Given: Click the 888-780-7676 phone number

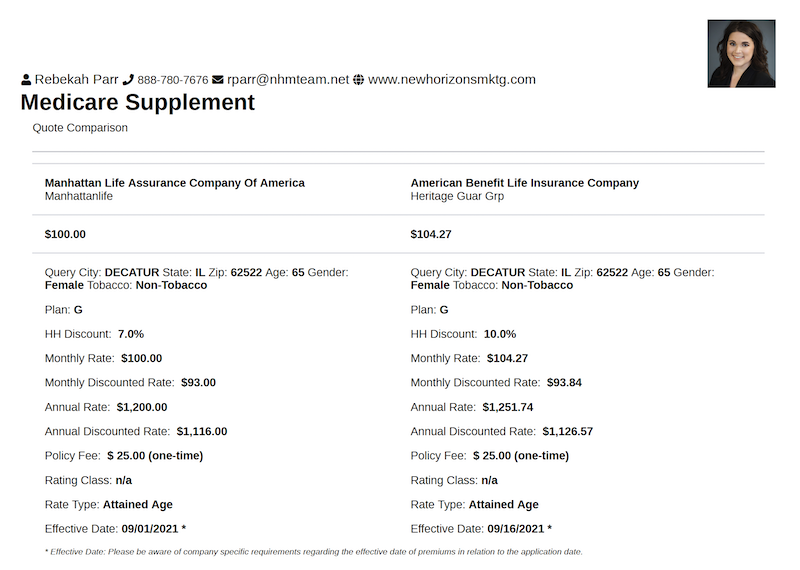Looking at the screenshot, I should (x=173, y=80).
